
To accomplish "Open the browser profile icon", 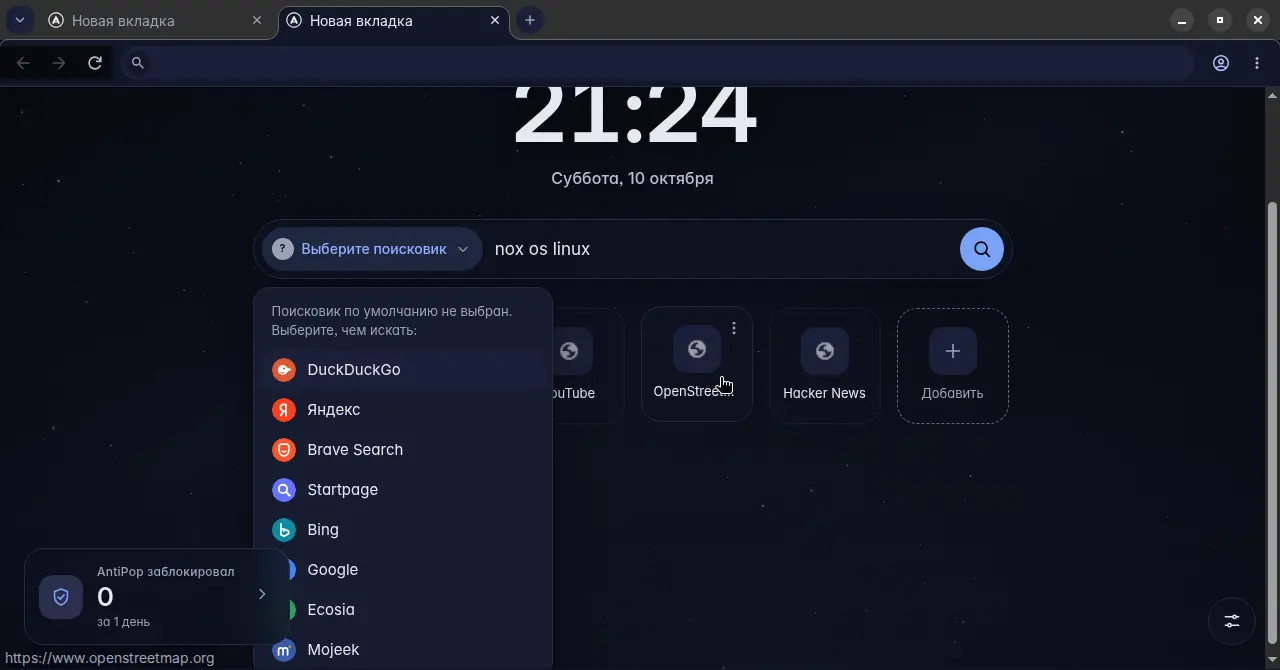I will pos(1221,63).
